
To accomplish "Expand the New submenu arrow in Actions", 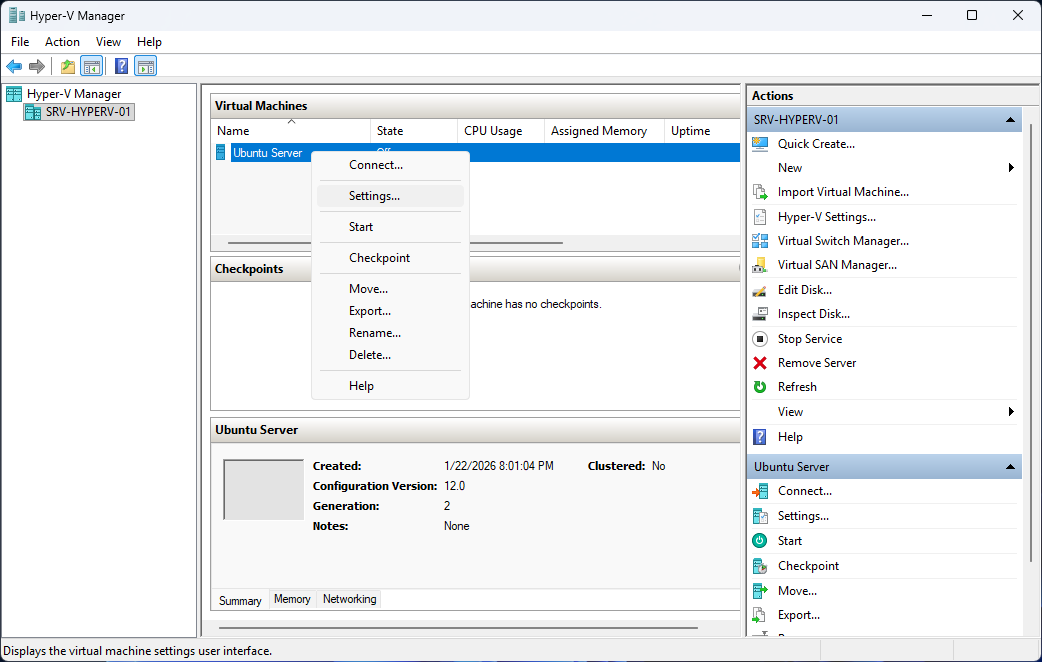I will pyautogui.click(x=1011, y=168).
